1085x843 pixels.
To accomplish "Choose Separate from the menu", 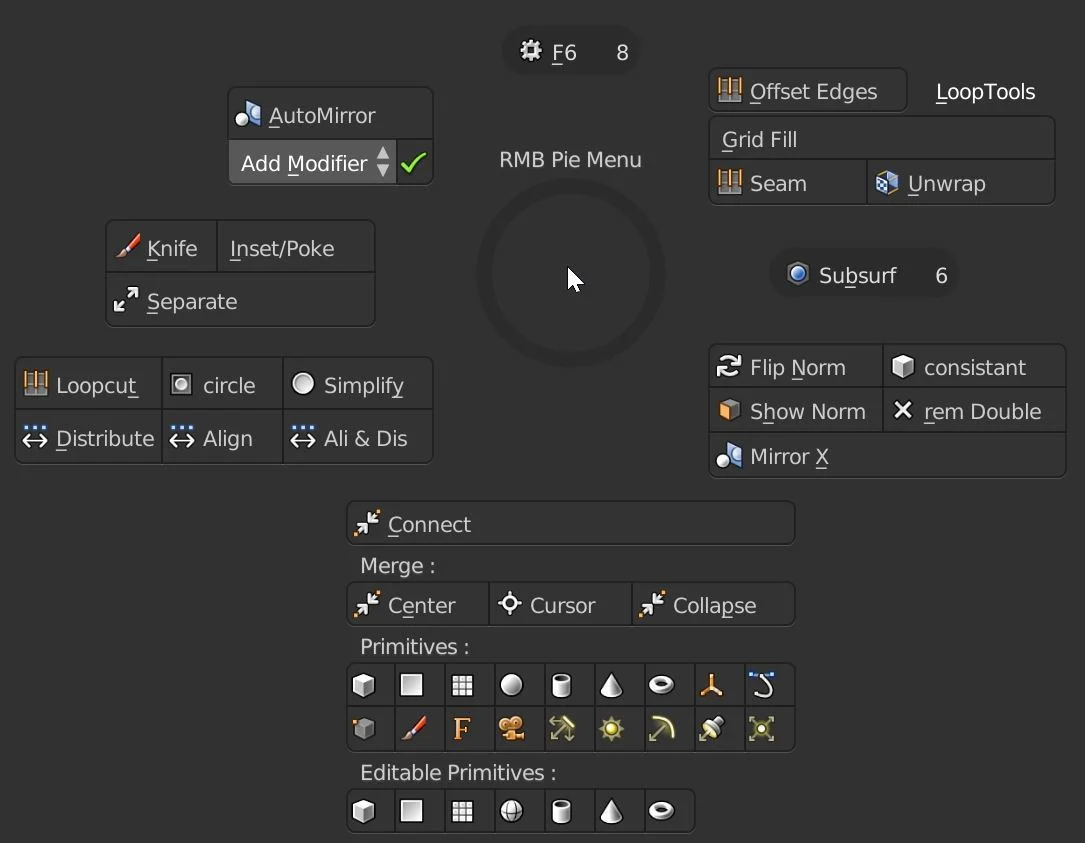I will click(x=190, y=301).
